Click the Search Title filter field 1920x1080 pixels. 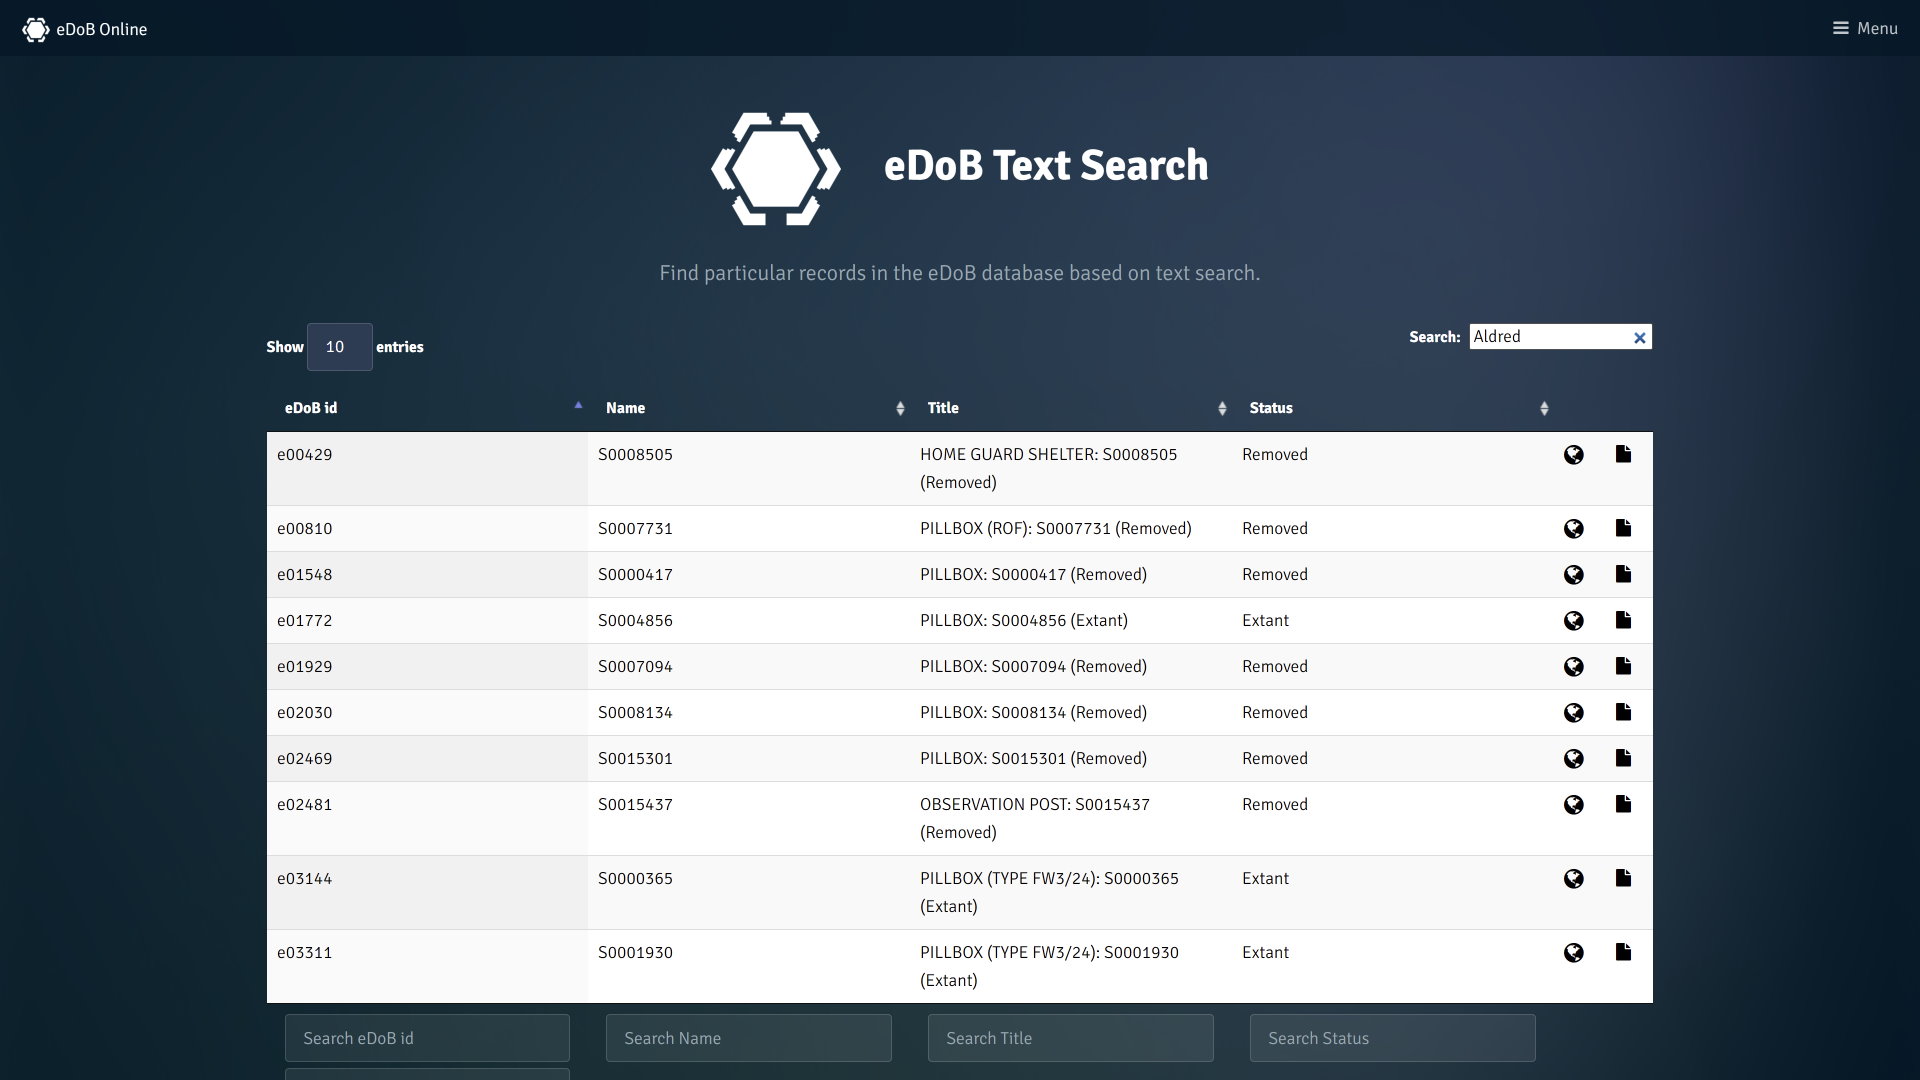click(x=1070, y=1038)
